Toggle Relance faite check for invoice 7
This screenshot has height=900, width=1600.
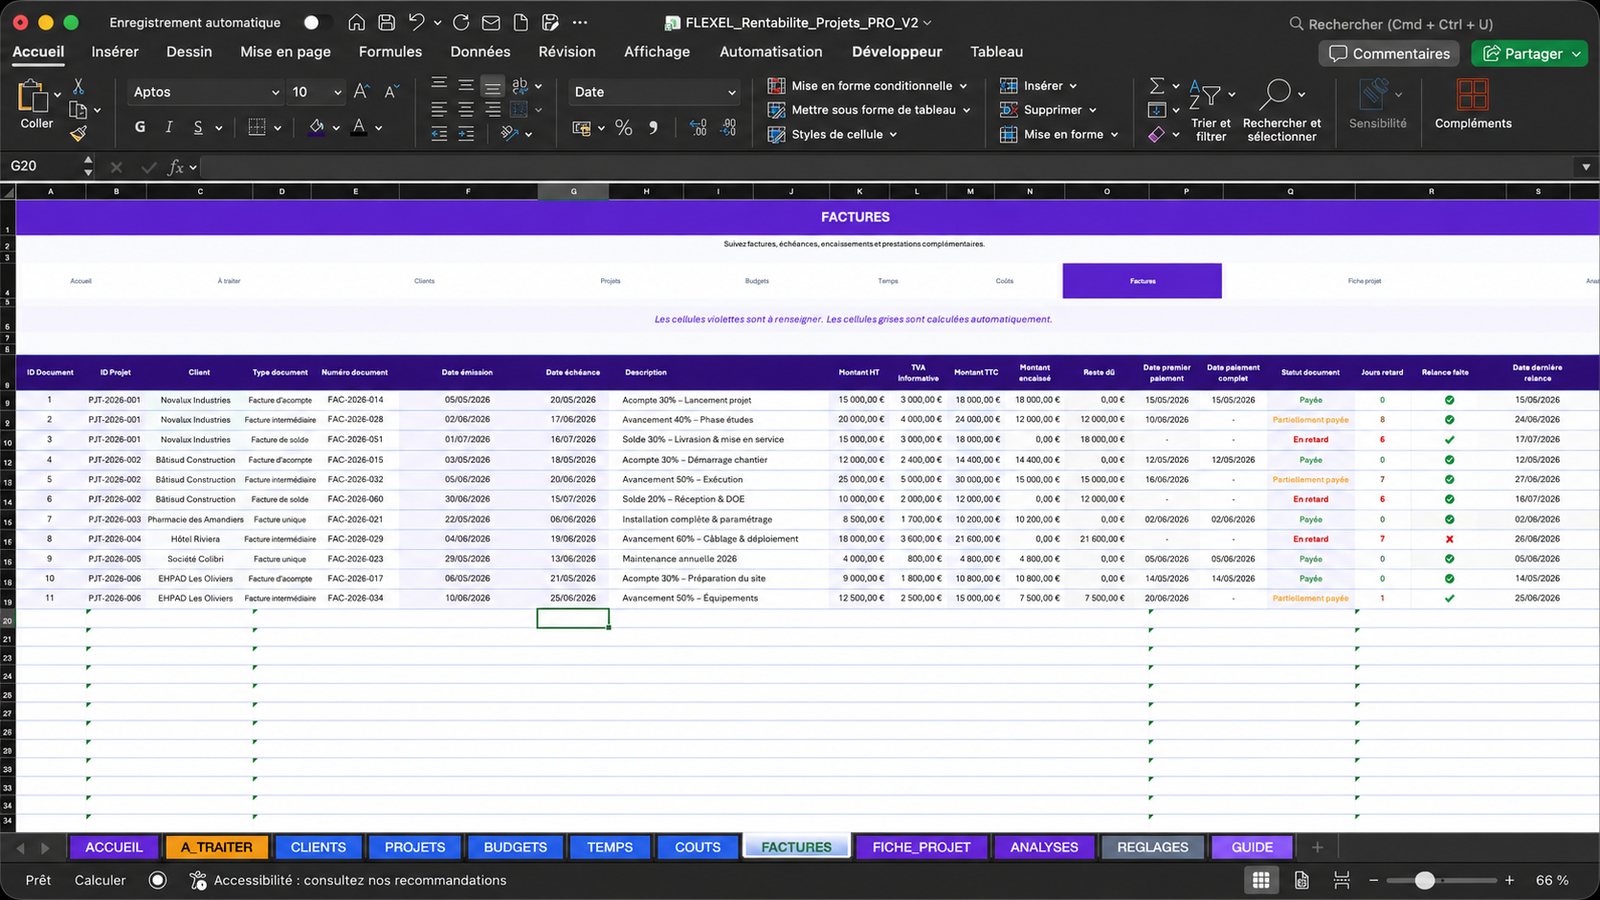pyautogui.click(x=1449, y=519)
